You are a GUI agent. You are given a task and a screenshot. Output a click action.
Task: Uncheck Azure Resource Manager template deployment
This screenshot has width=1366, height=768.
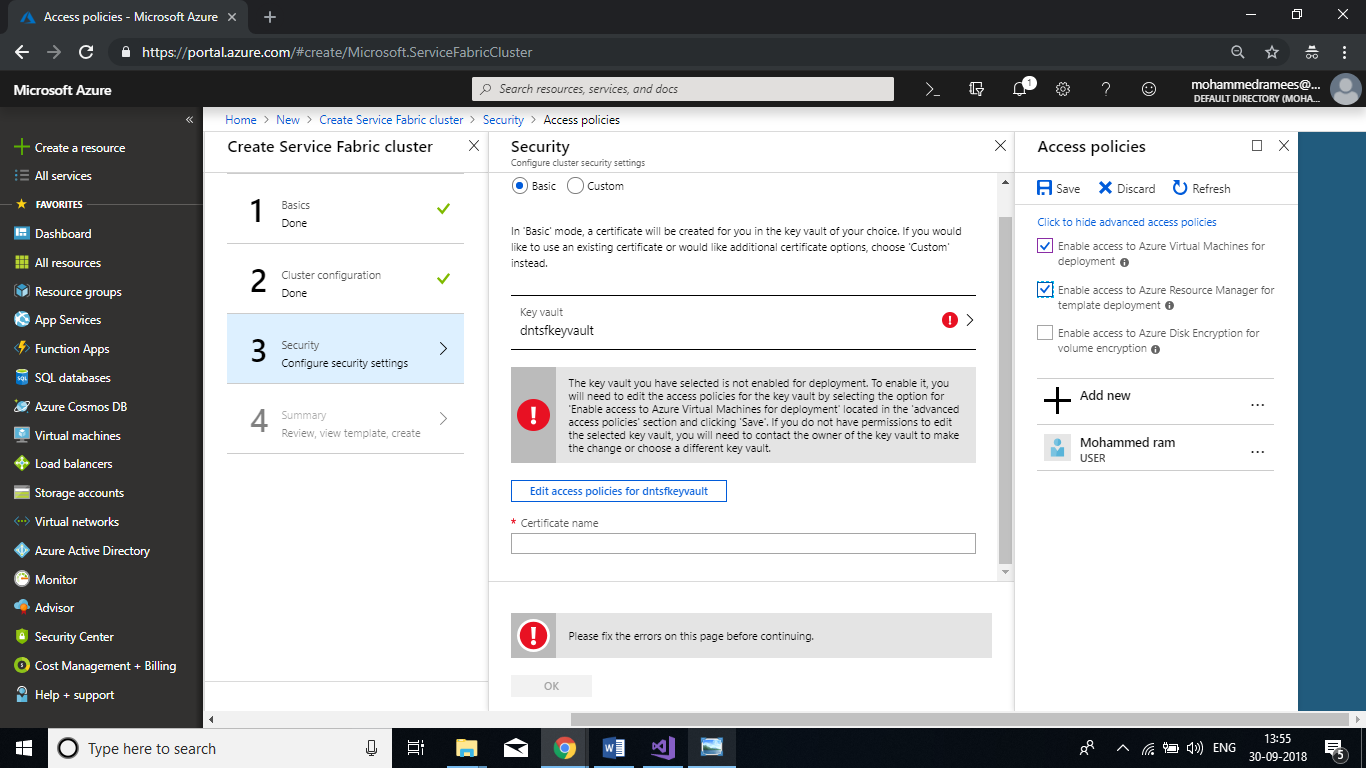tap(1045, 290)
